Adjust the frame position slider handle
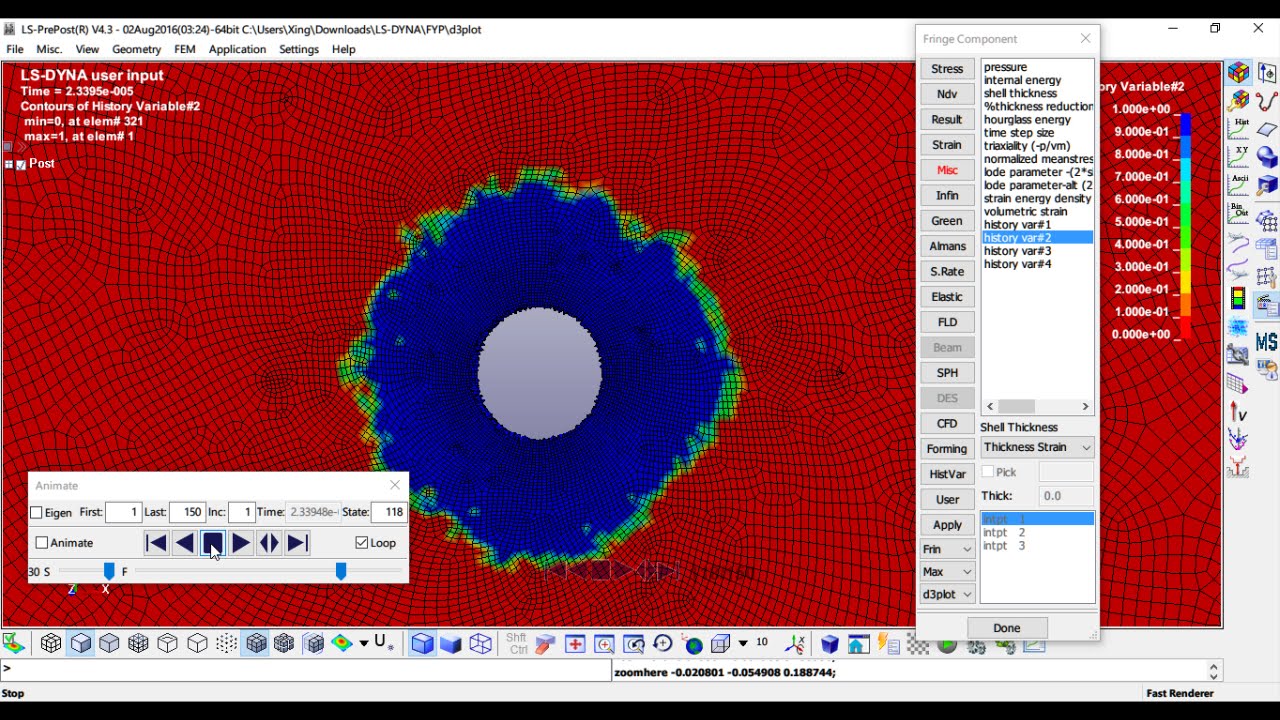 [341, 571]
